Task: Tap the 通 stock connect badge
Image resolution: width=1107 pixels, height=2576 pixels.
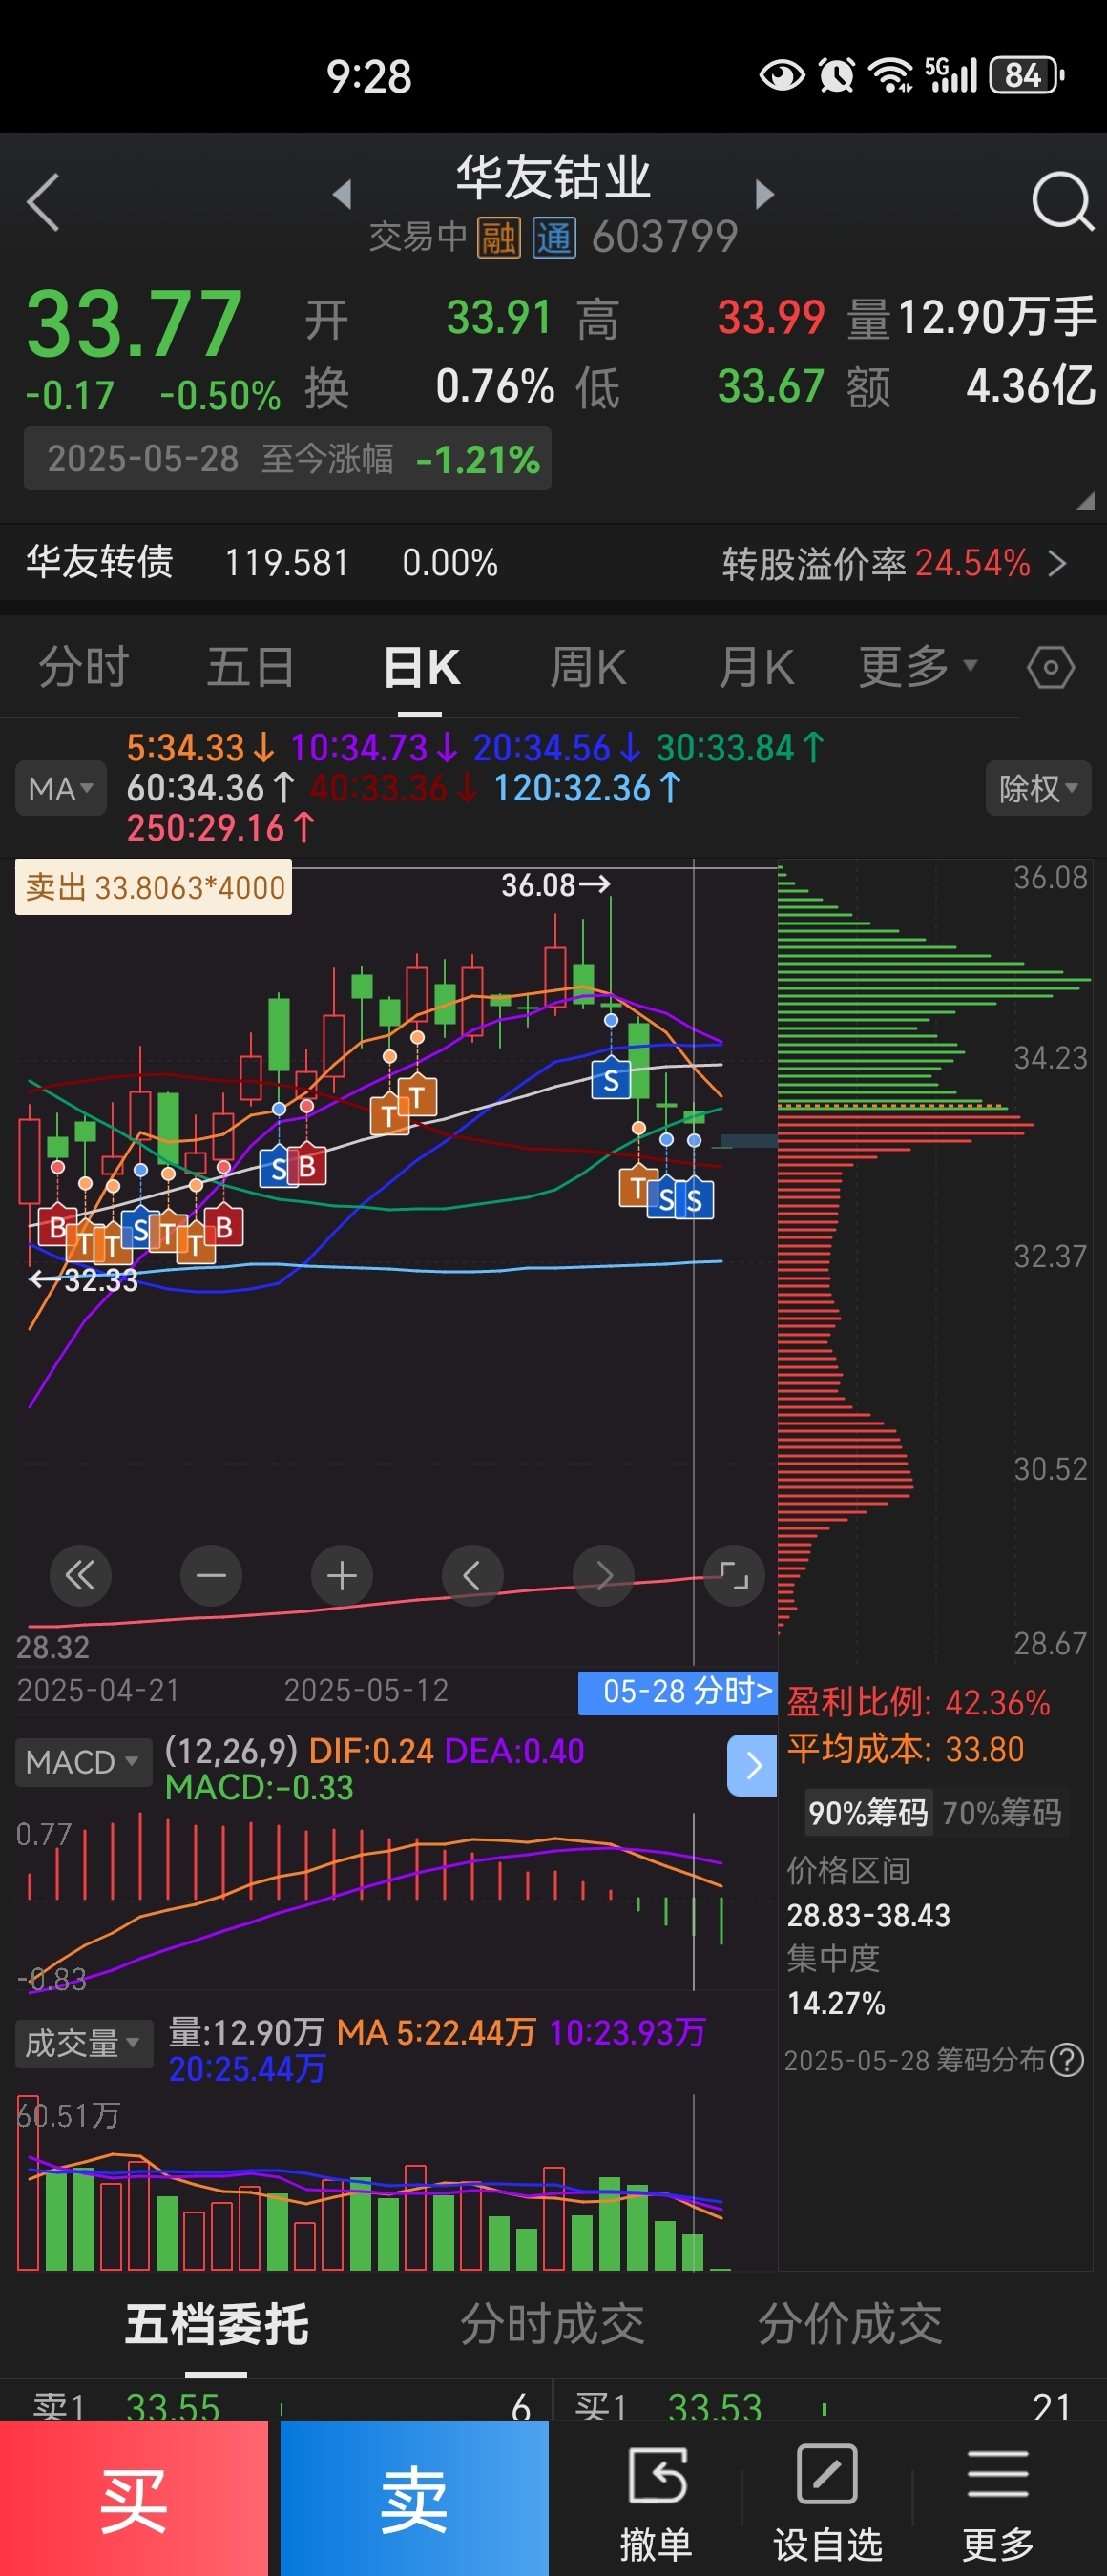Action: point(554,238)
